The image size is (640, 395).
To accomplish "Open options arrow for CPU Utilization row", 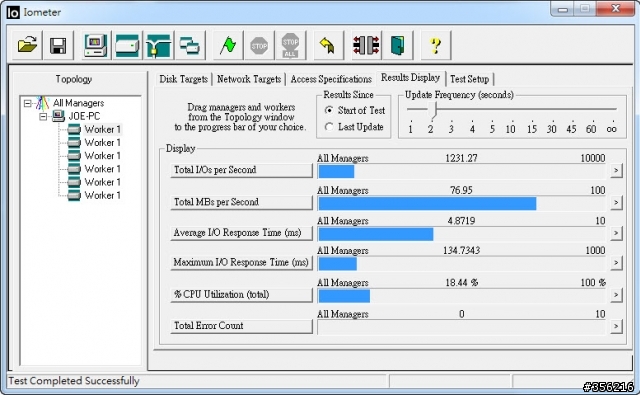I will 616,295.
